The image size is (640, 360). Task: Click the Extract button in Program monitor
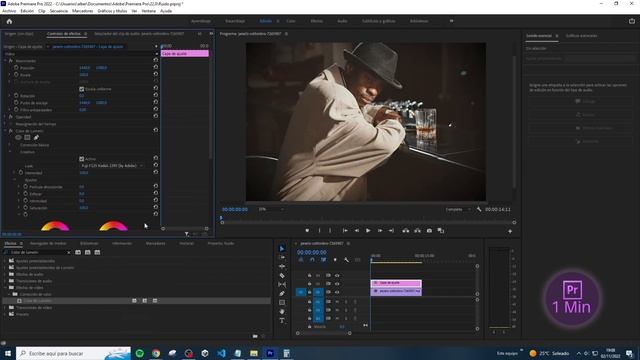point(417,231)
